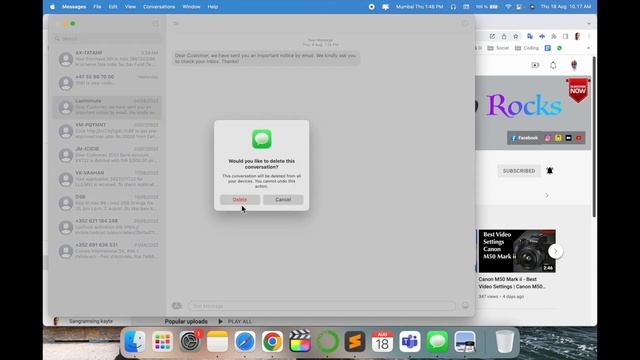
Task: Click the Apple menu icon
Action: click(52, 7)
